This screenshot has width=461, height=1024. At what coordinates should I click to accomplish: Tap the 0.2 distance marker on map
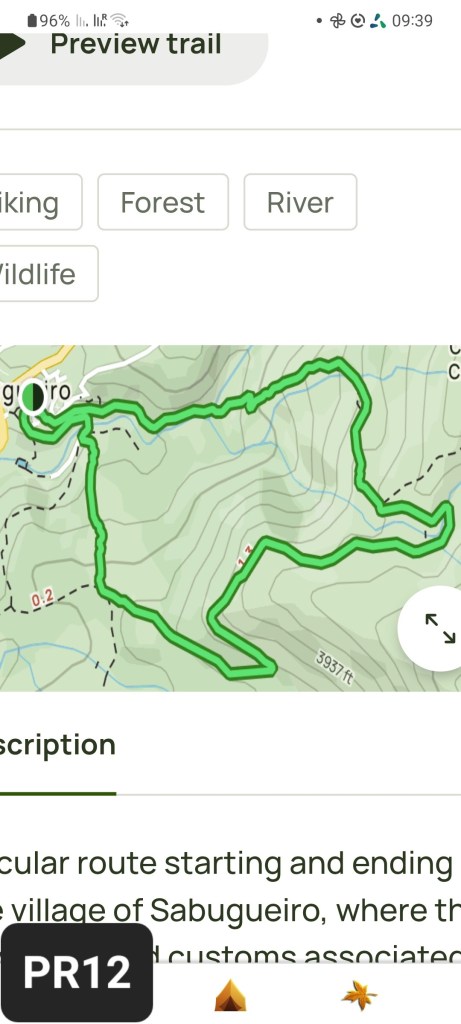(x=43, y=598)
